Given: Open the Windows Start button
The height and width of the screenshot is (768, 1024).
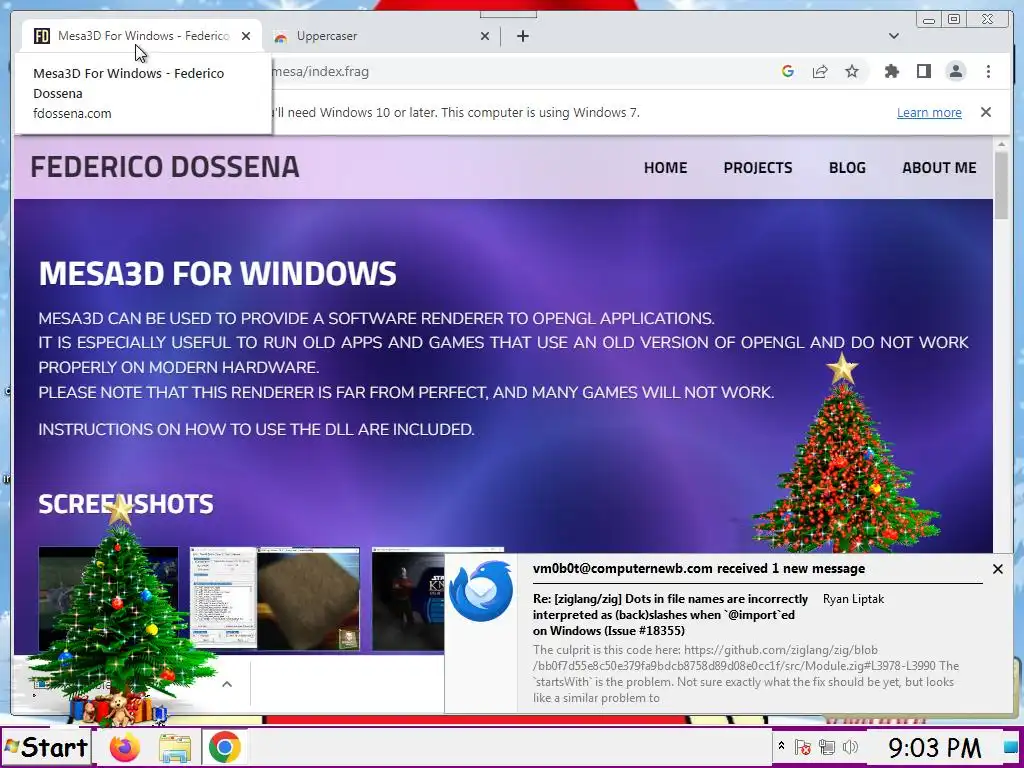Looking at the screenshot, I should click(x=46, y=747).
